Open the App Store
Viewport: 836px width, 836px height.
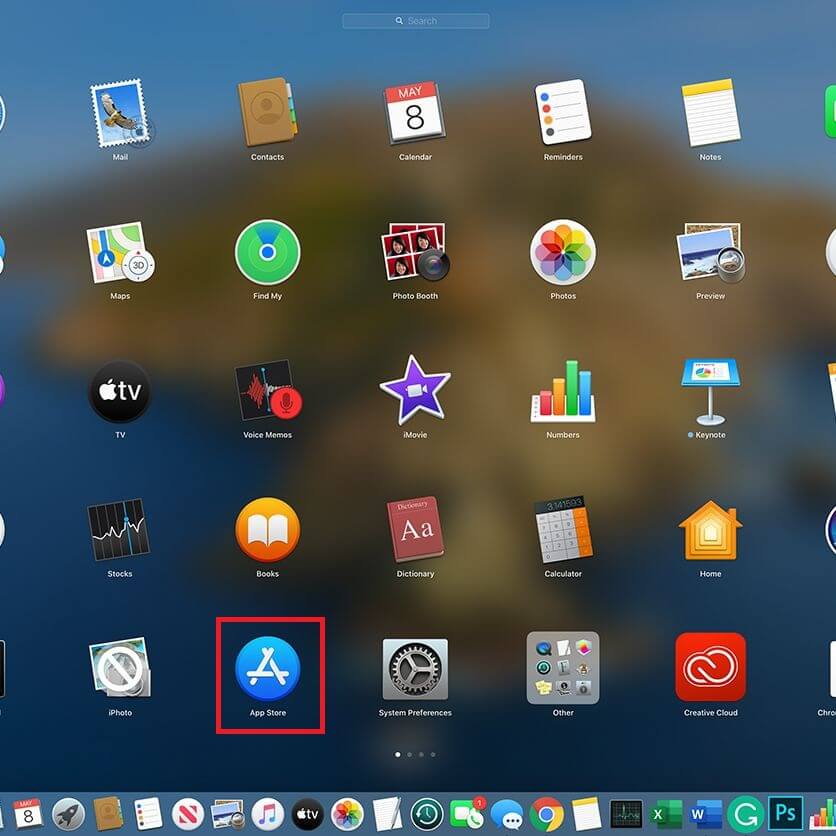pyautogui.click(x=268, y=669)
